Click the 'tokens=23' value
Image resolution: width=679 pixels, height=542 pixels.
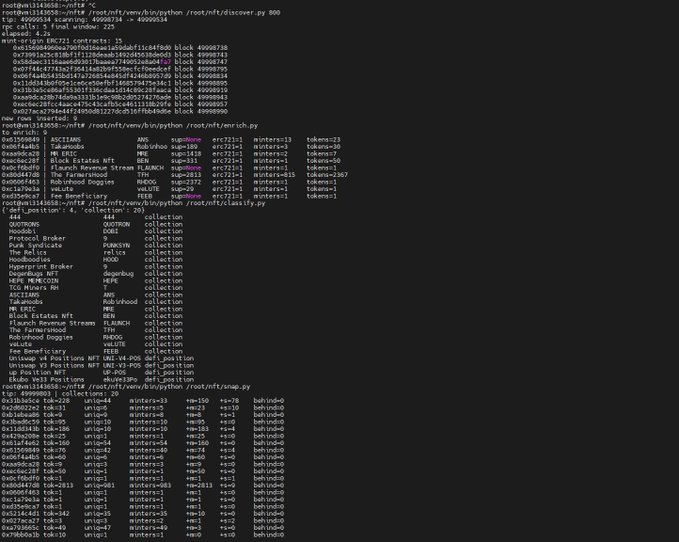point(323,139)
